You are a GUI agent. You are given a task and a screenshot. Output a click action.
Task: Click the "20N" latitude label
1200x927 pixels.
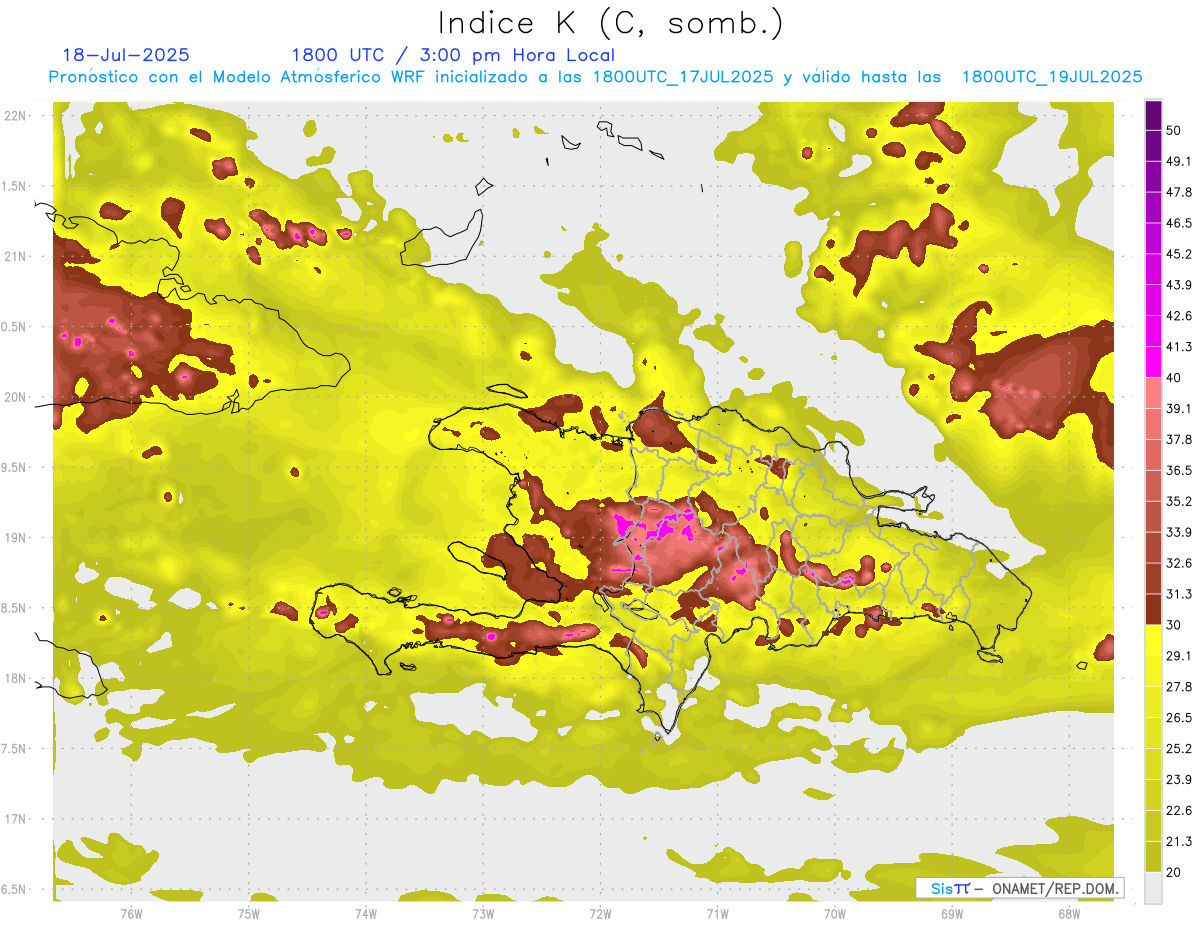[x=16, y=397]
